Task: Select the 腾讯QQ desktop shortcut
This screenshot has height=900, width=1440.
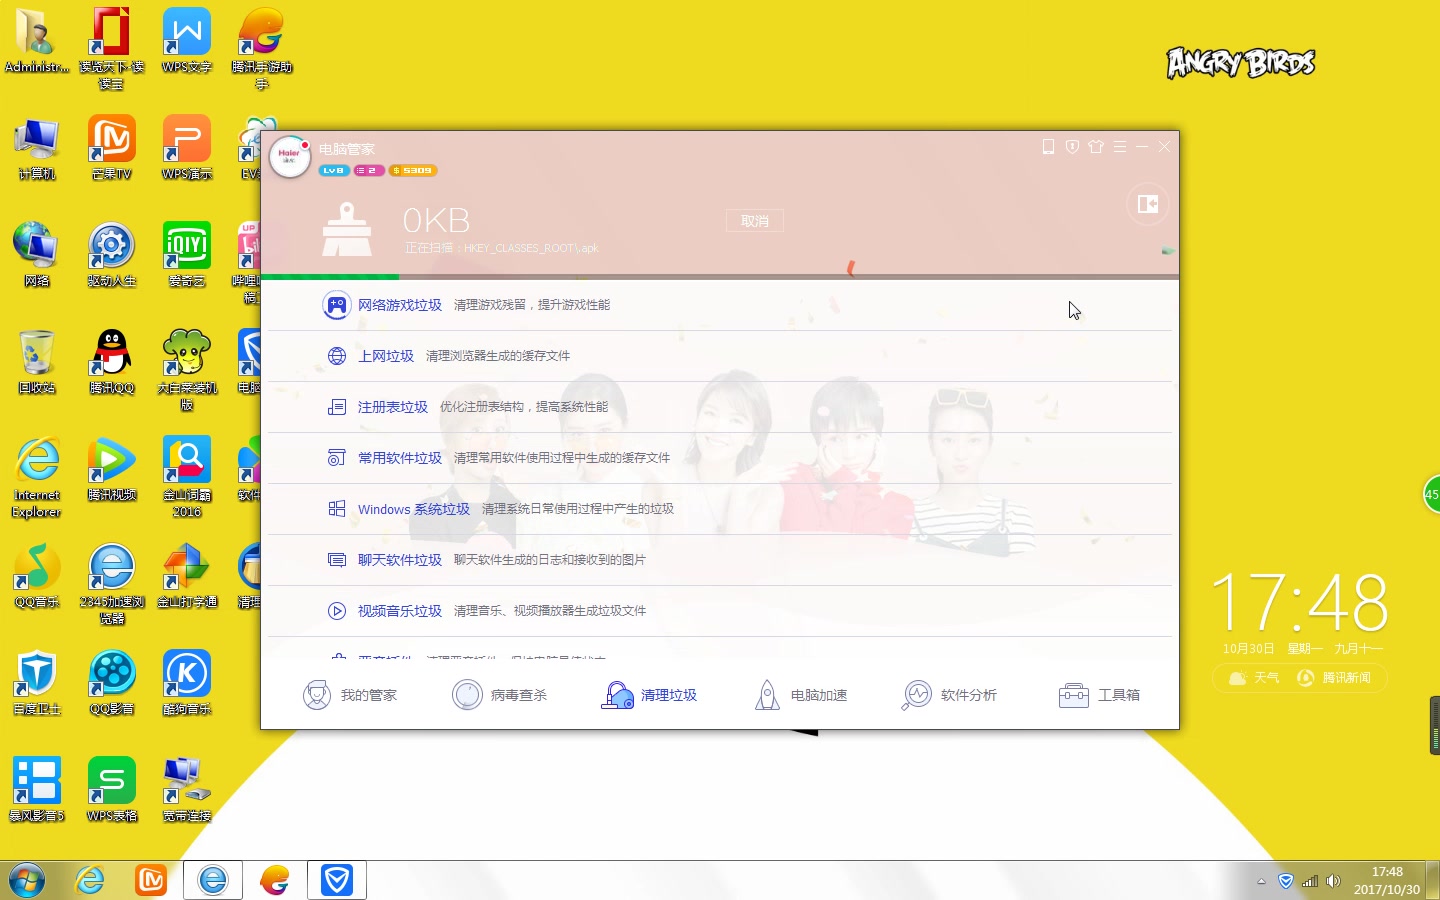Action: [112, 362]
